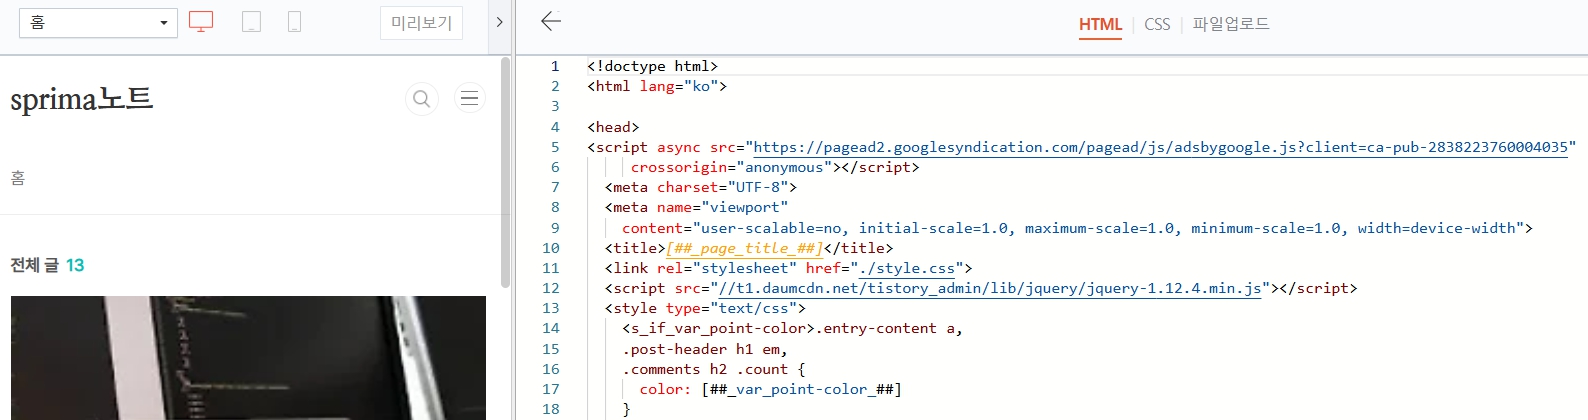1588x420 pixels.
Task: Select the HTML editor tab
Action: [x=1100, y=24]
